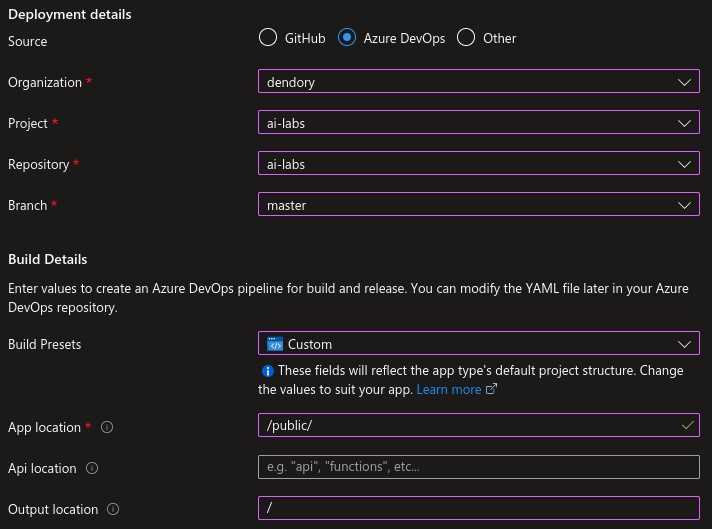Image resolution: width=712 pixels, height=529 pixels.
Task: Click the App location label
Action: click(x=44, y=427)
